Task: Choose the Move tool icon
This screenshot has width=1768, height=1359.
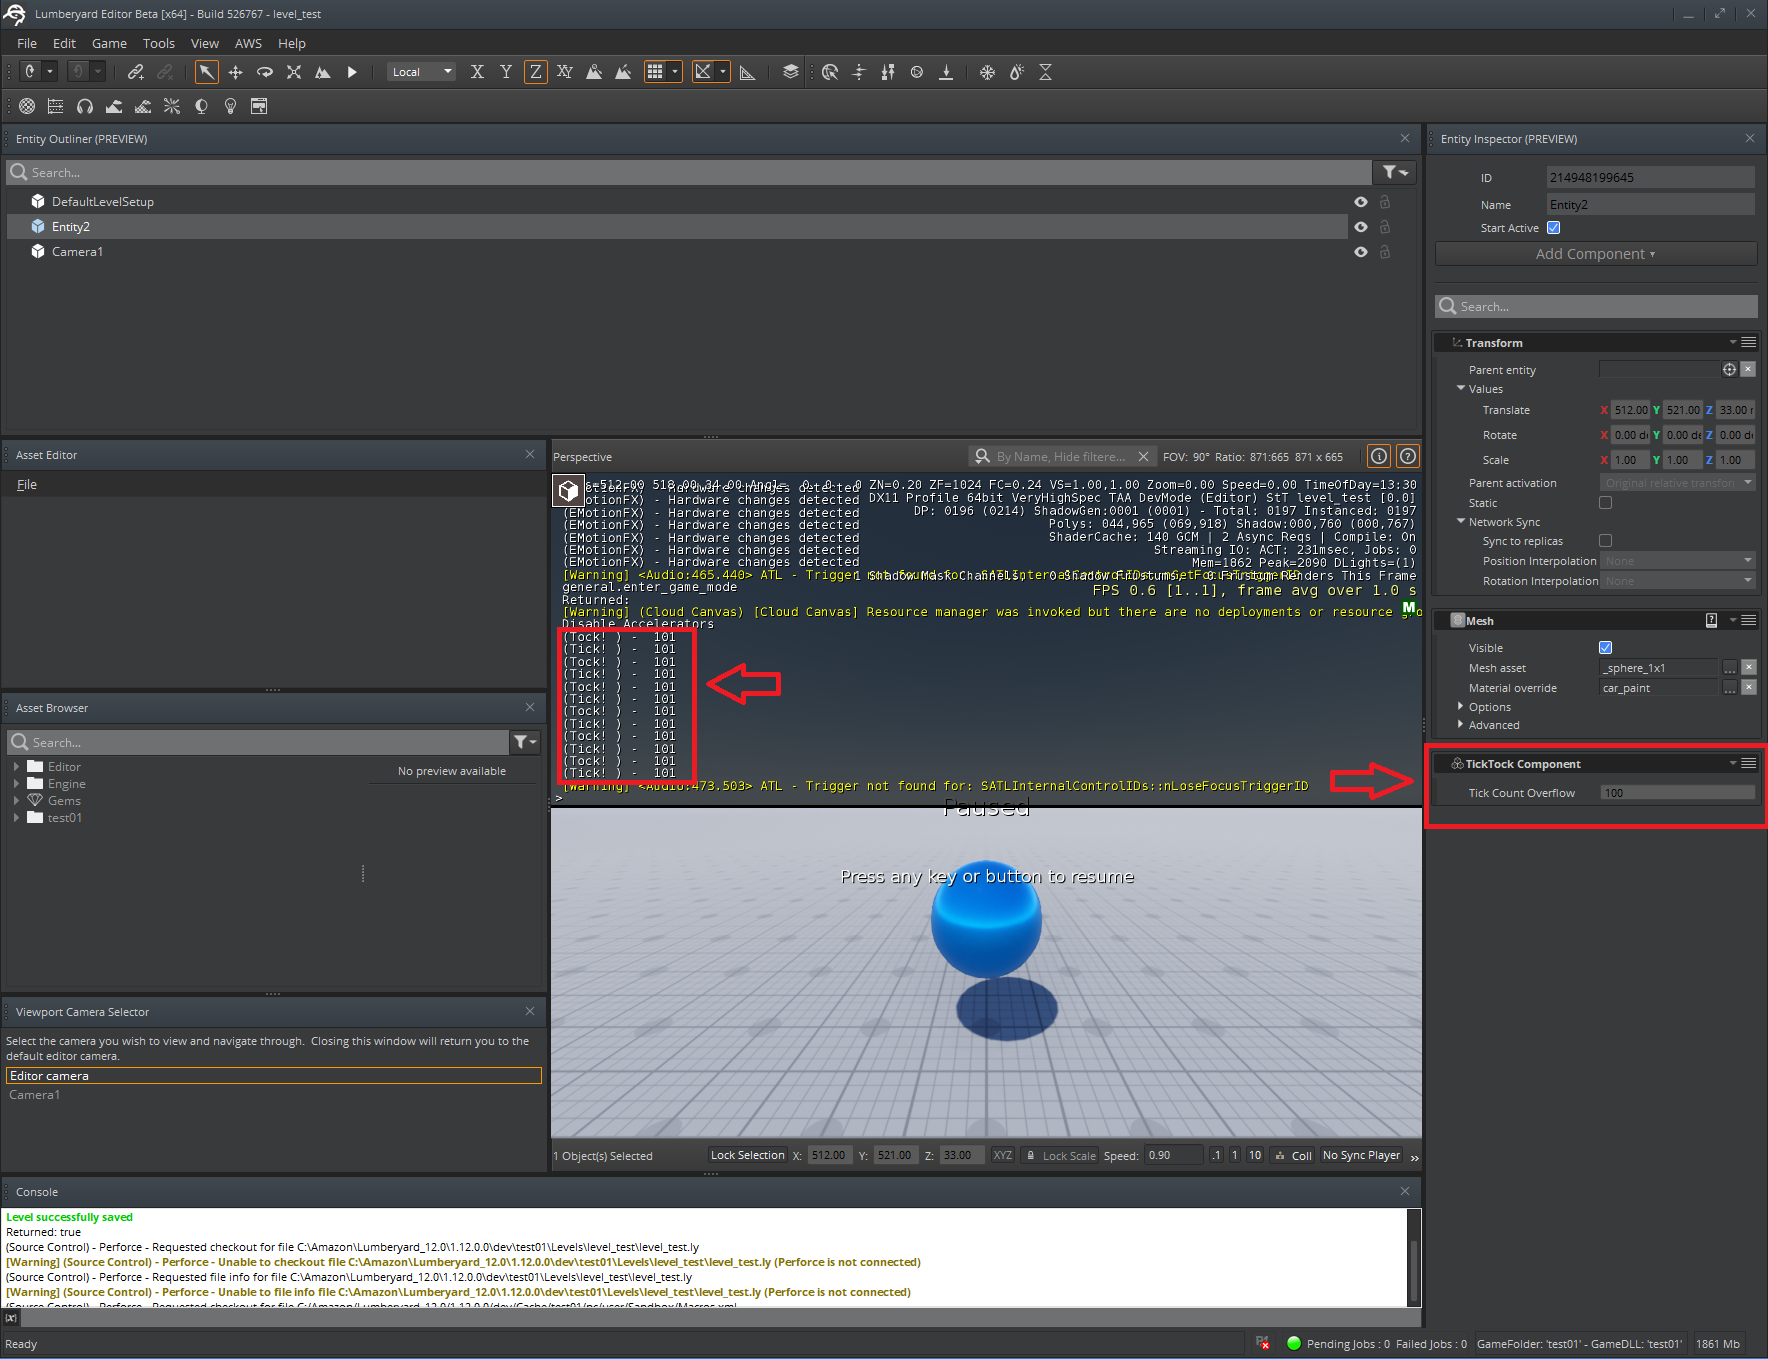Action: (x=235, y=72)
